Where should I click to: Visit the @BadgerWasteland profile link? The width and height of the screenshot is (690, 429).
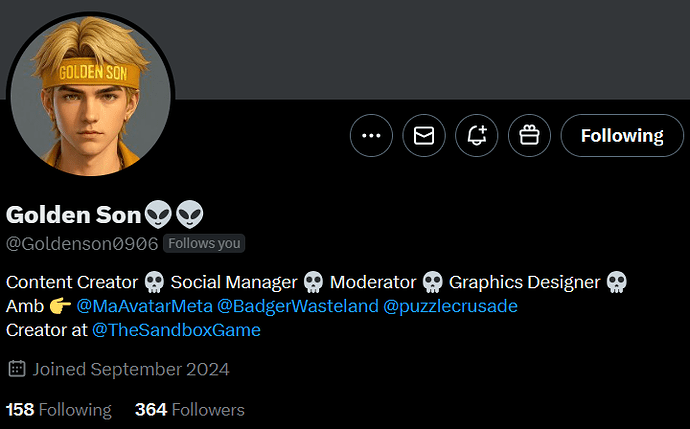tap(297, 306)
